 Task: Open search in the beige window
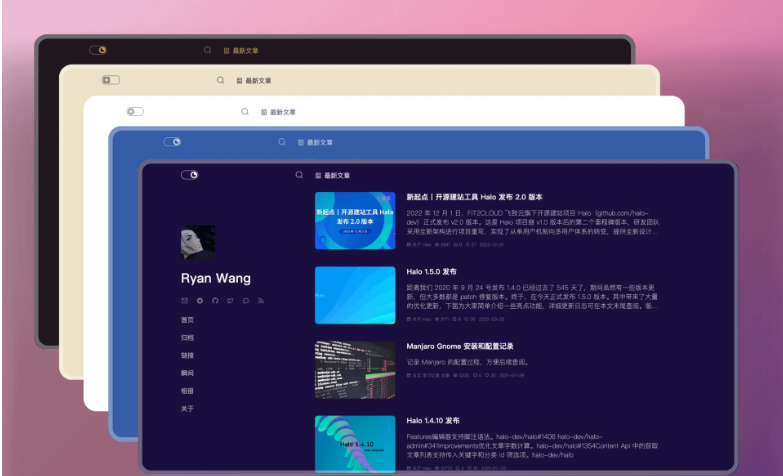[x=220, y=80]
